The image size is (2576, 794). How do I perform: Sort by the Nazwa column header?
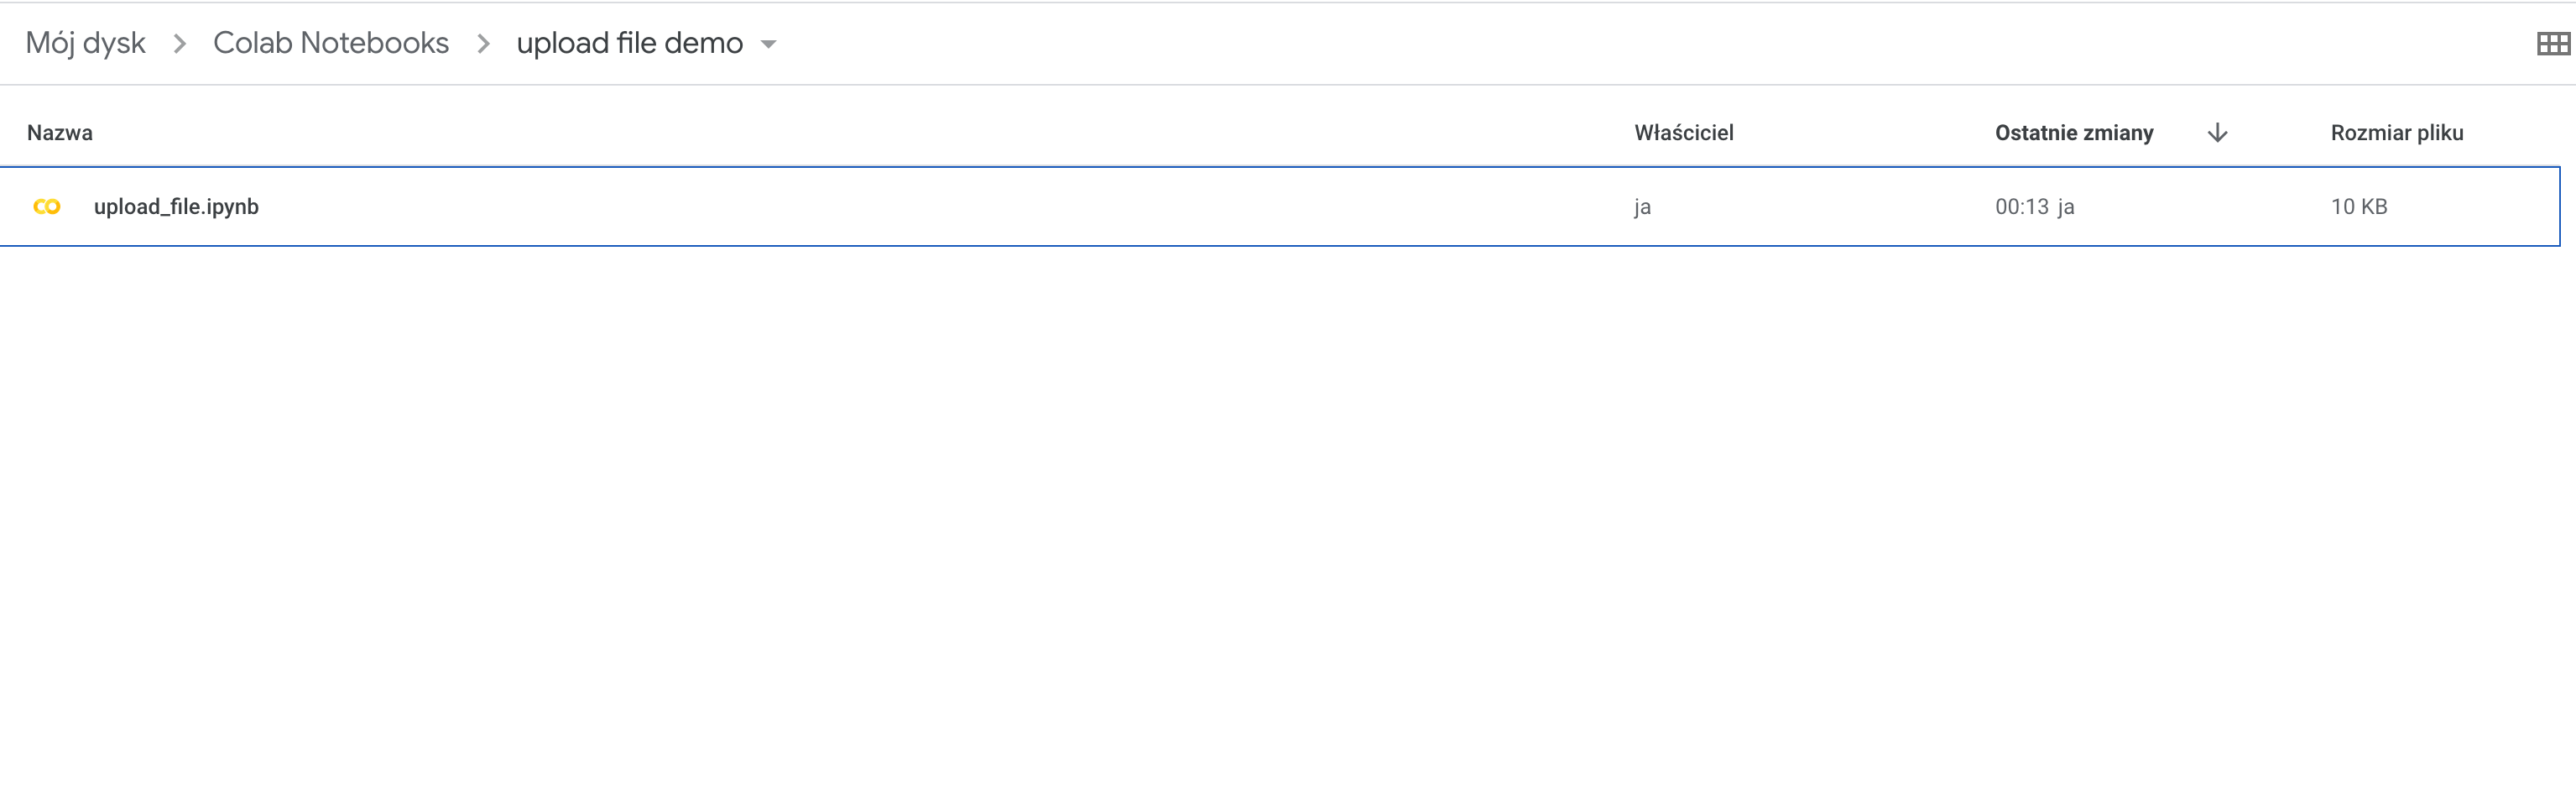pos(60,133)
